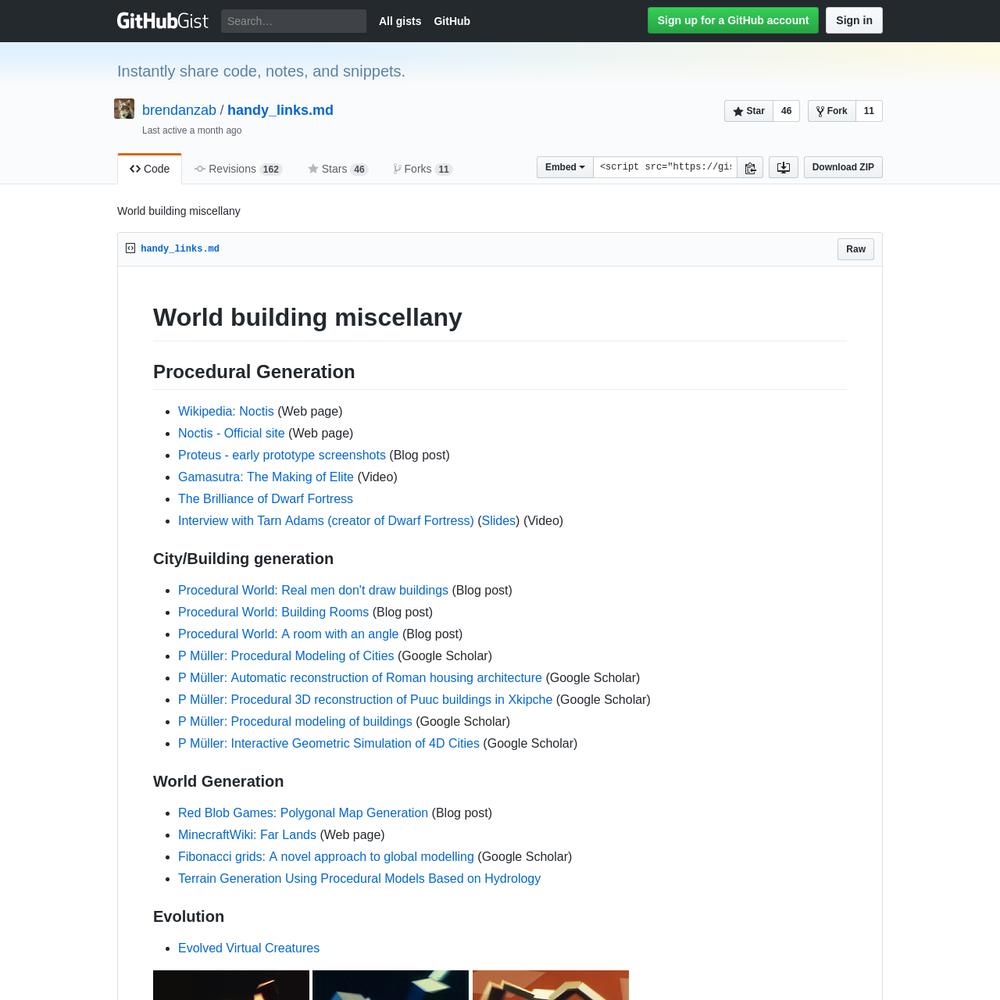Click the 'World Generation' heading
The width and height of the screenshot is (1000, 1000).
click(x=218, y=781)
